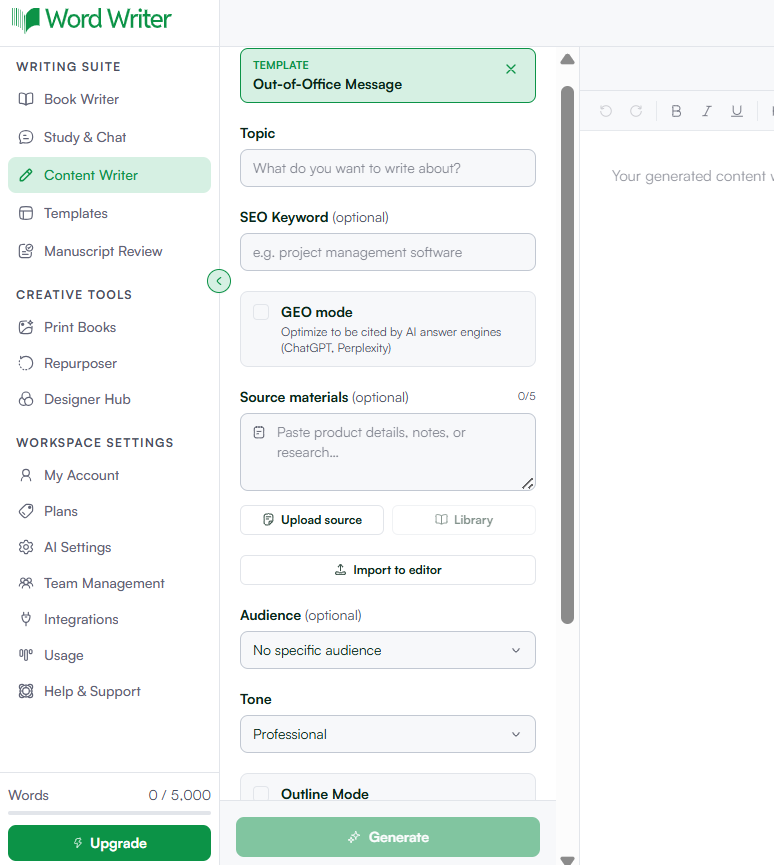Click the lightning icon on Upgrade button
The width and height of the screenshot is (774, 865).
pyautogui.click(x=78, y=843)
